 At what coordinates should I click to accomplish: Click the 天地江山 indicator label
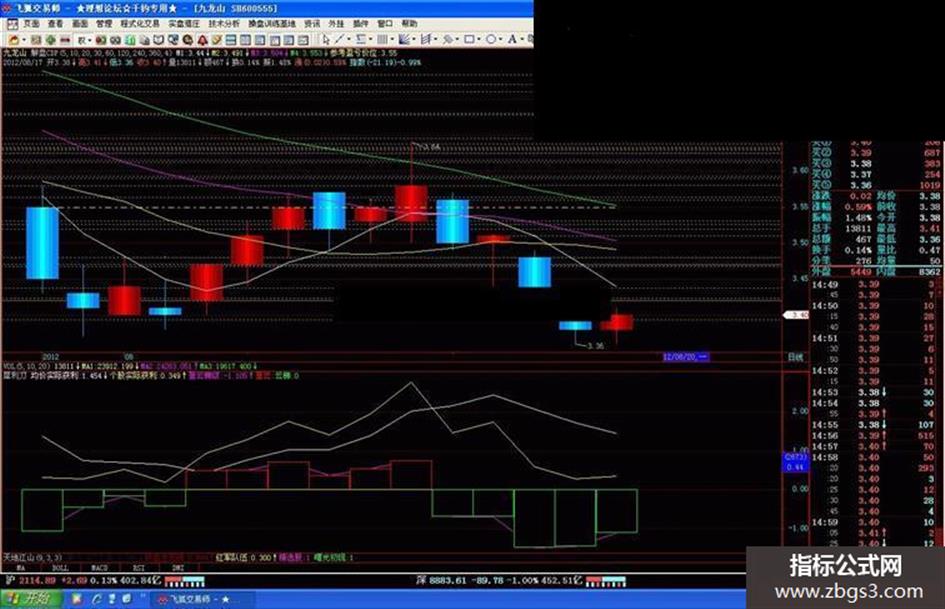click(32, 558)
